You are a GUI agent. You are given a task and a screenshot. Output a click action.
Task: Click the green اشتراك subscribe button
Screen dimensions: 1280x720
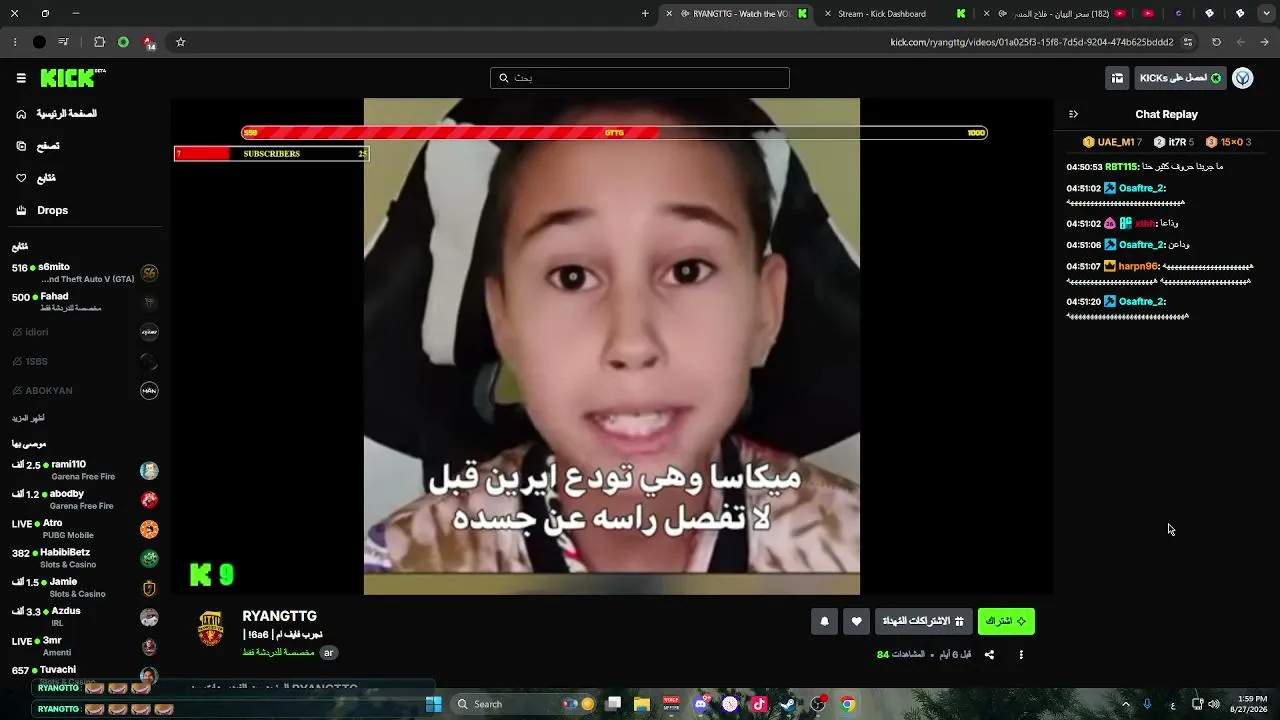1006,621
